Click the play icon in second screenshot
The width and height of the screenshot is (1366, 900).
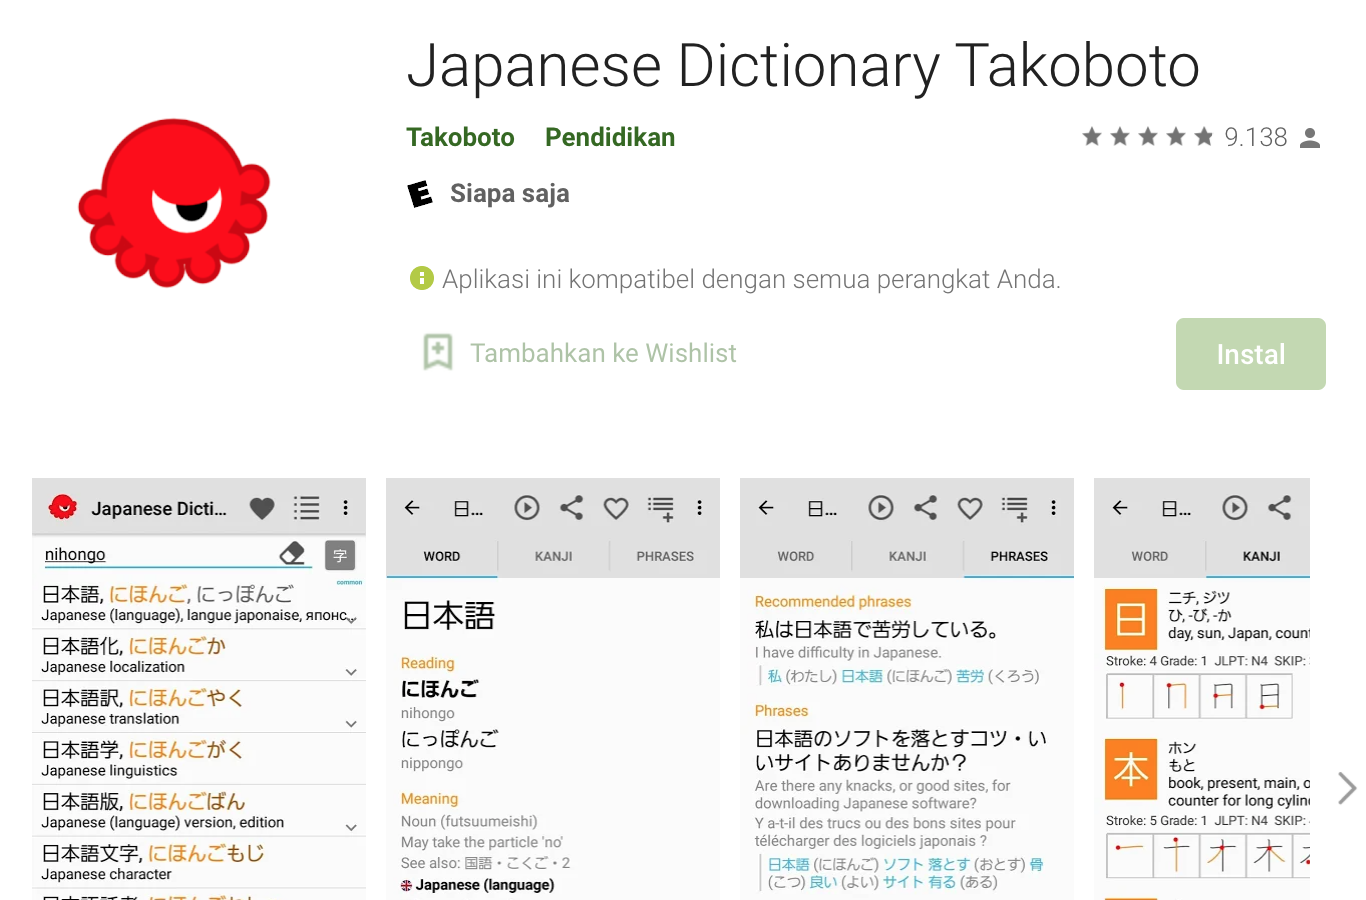click(527, 508)
